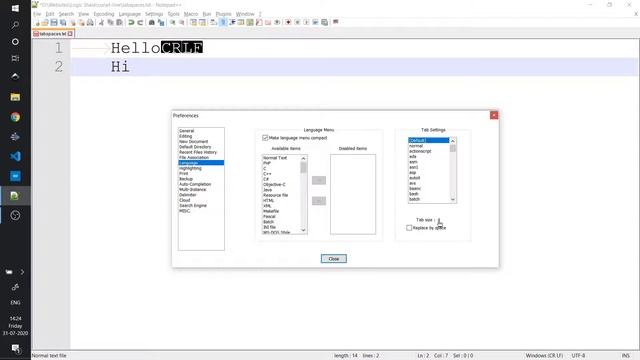Screen dimensions: 640x360
Task: Select Editing in Preferences category list
Action: pyautogui.click(x=201, y=136)
